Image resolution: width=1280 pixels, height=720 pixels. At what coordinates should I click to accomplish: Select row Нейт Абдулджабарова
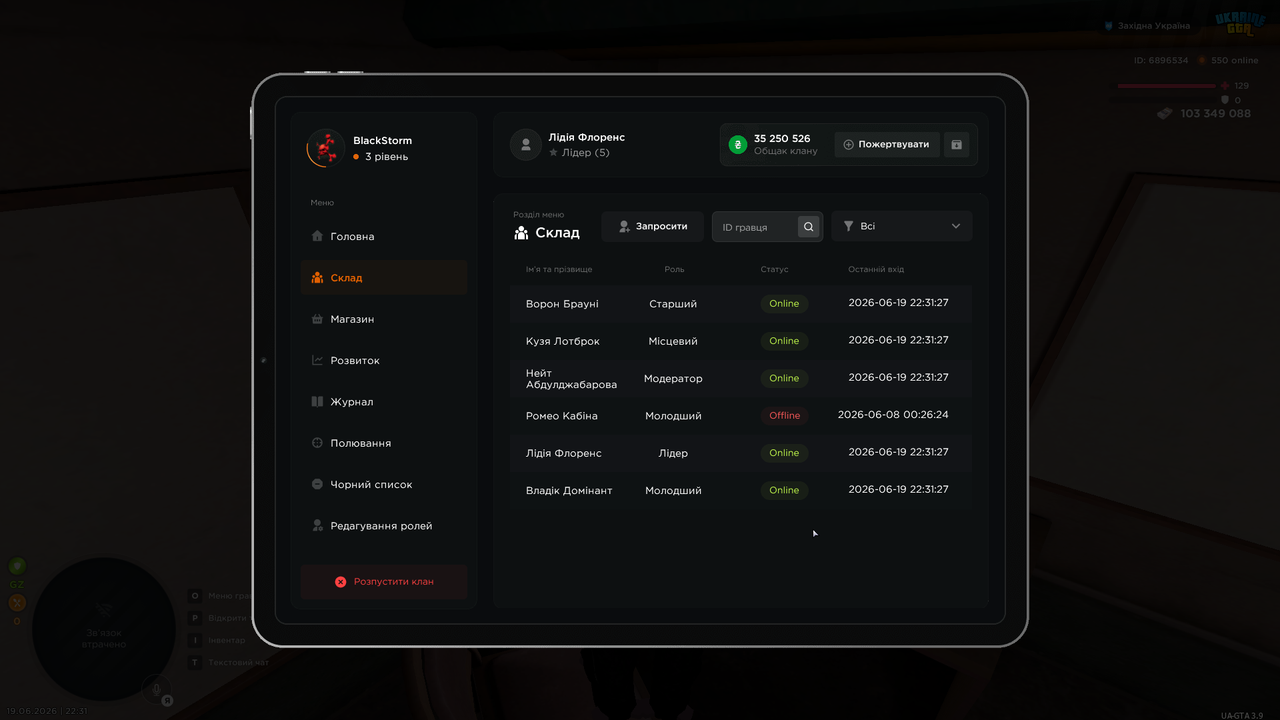(x=741, y=378)
